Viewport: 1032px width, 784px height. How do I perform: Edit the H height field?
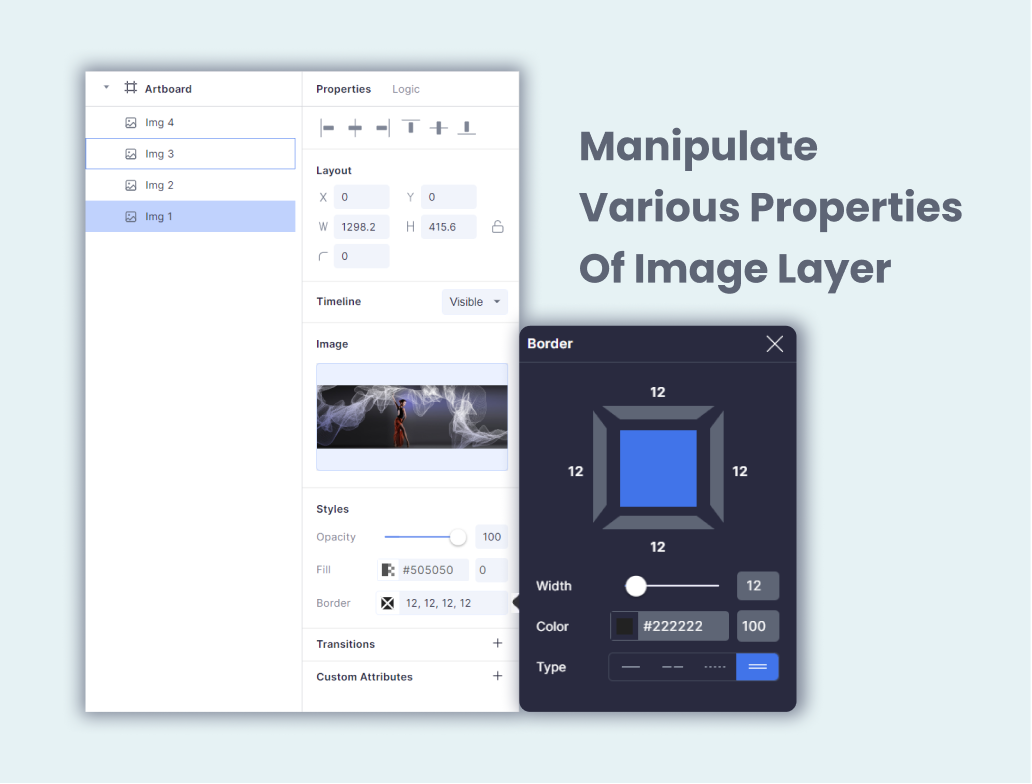point(448,226)
